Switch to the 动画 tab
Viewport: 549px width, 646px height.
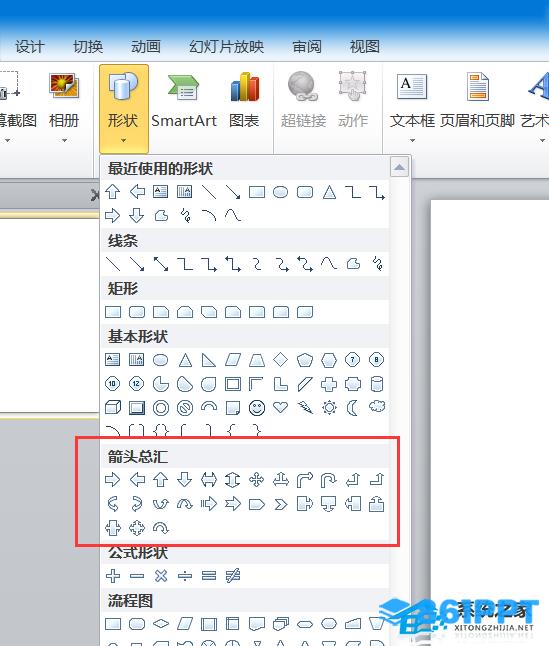tap(146, 47)
